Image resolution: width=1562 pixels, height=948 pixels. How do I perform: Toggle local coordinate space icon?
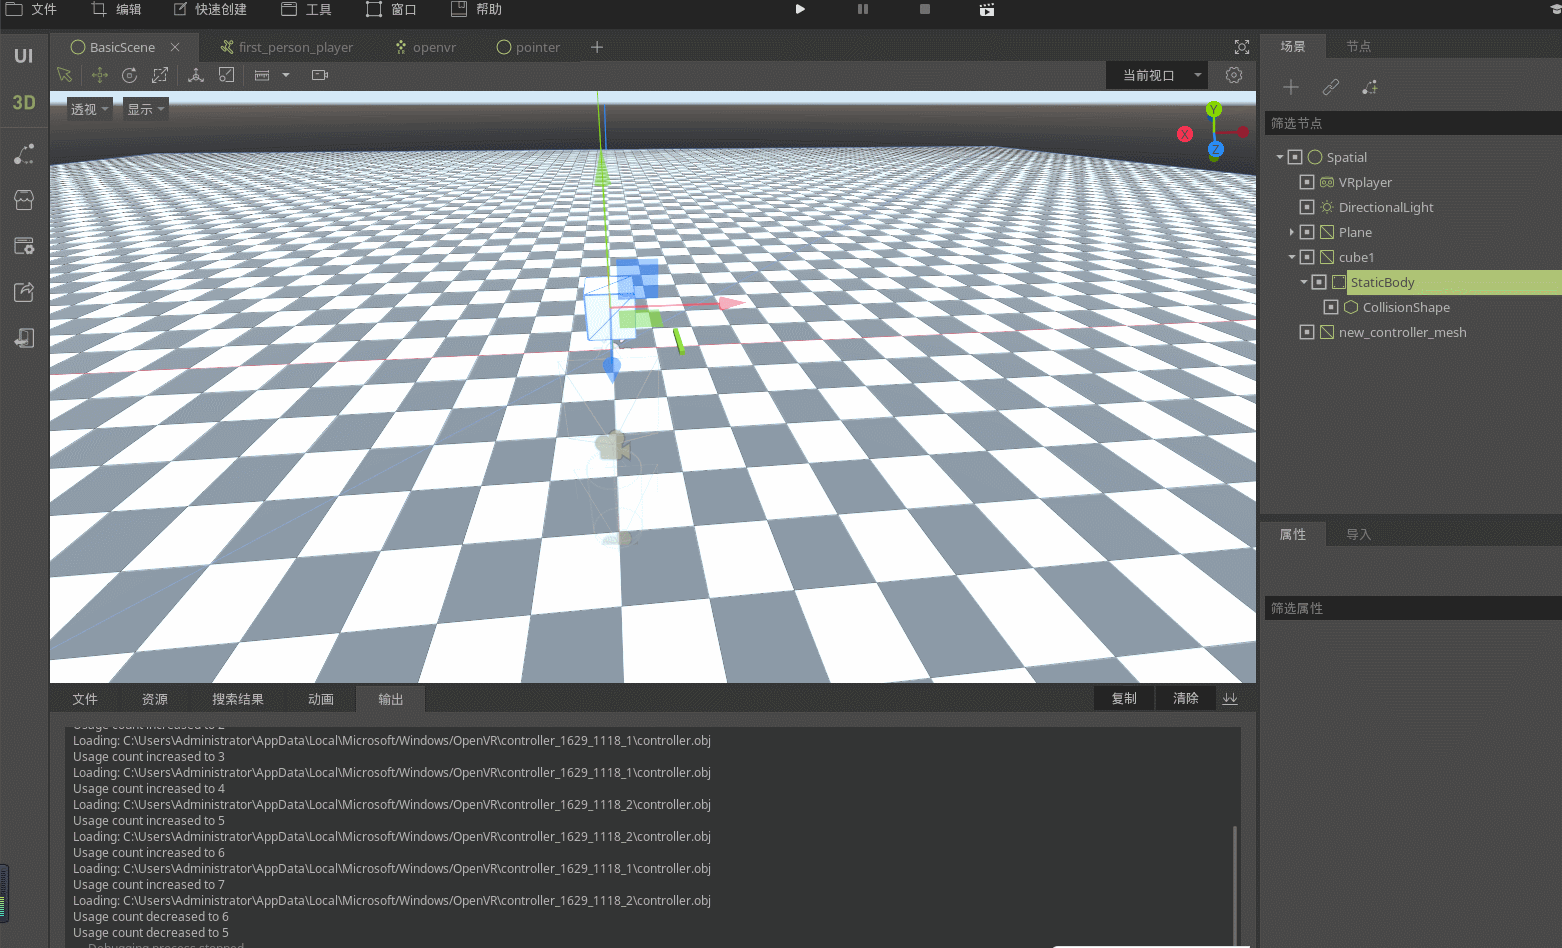click(x=196, y=75)
